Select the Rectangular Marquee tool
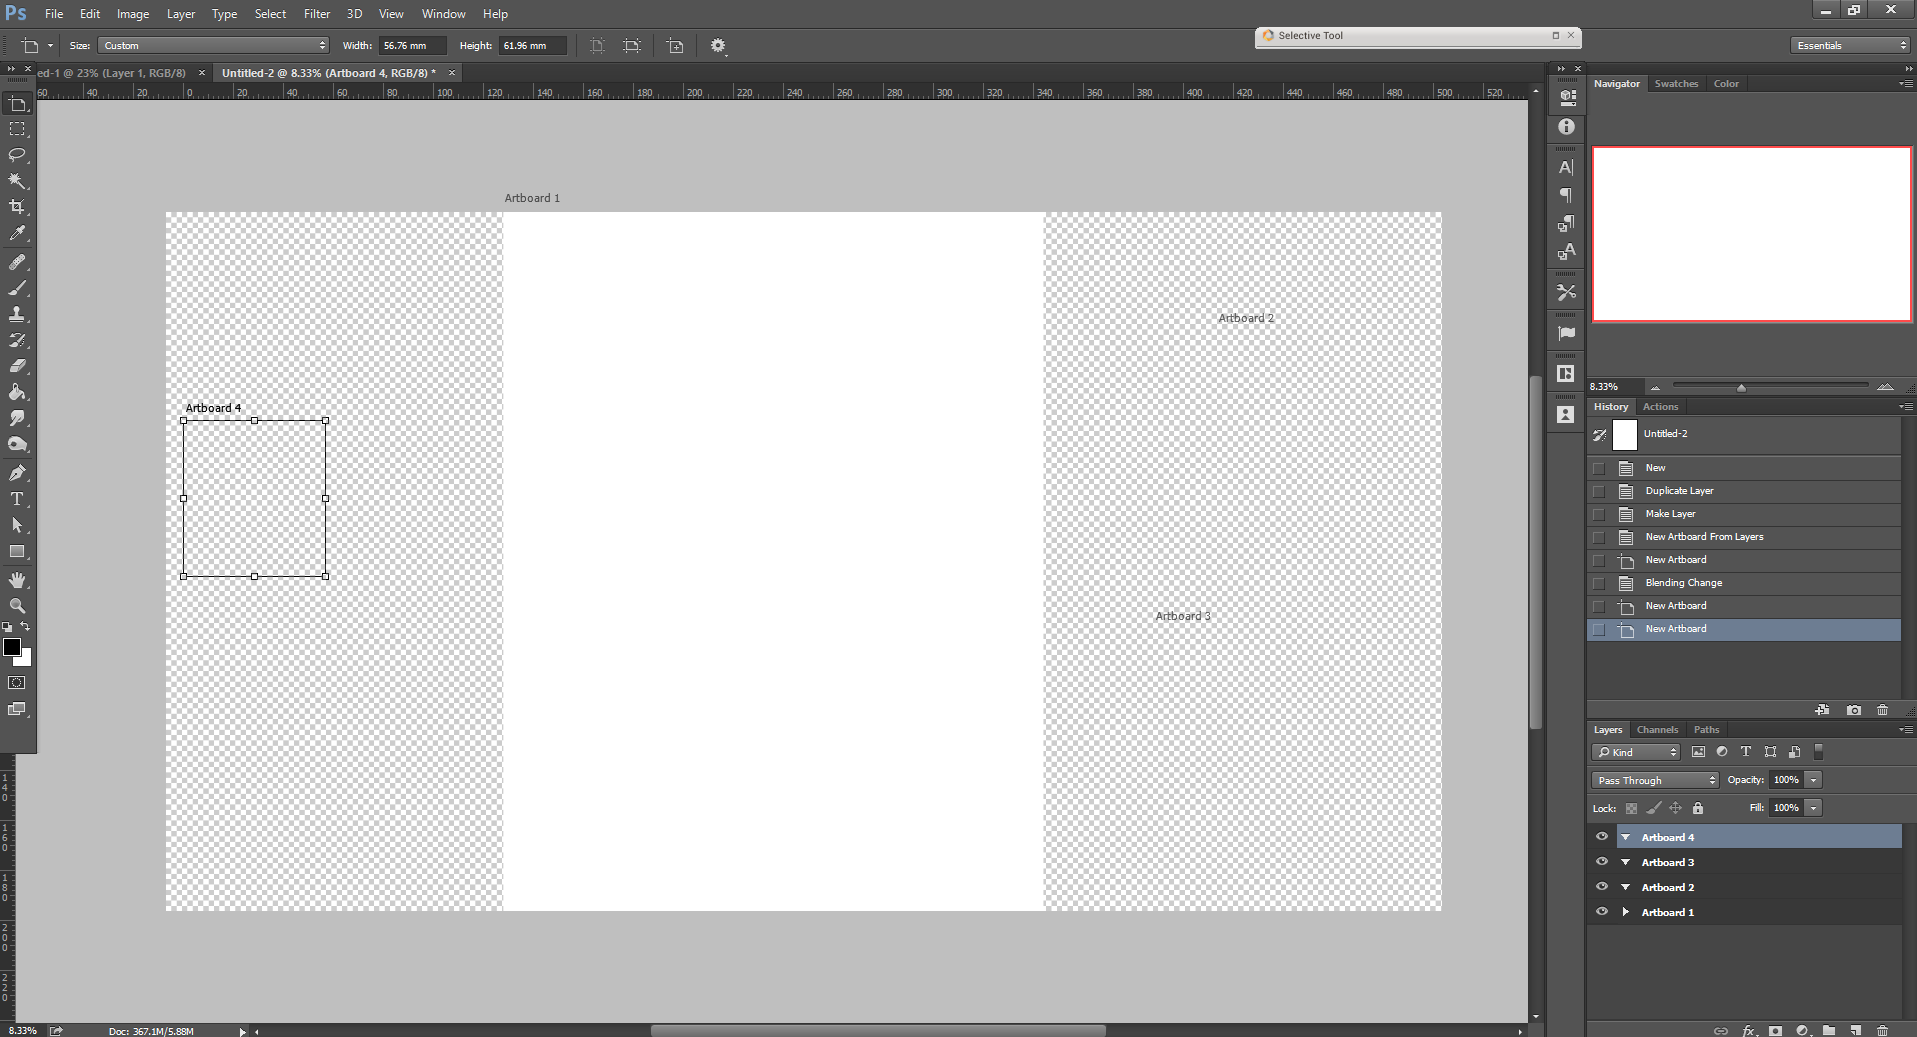Screen dimensions: 1917x1037 point(18,129)
